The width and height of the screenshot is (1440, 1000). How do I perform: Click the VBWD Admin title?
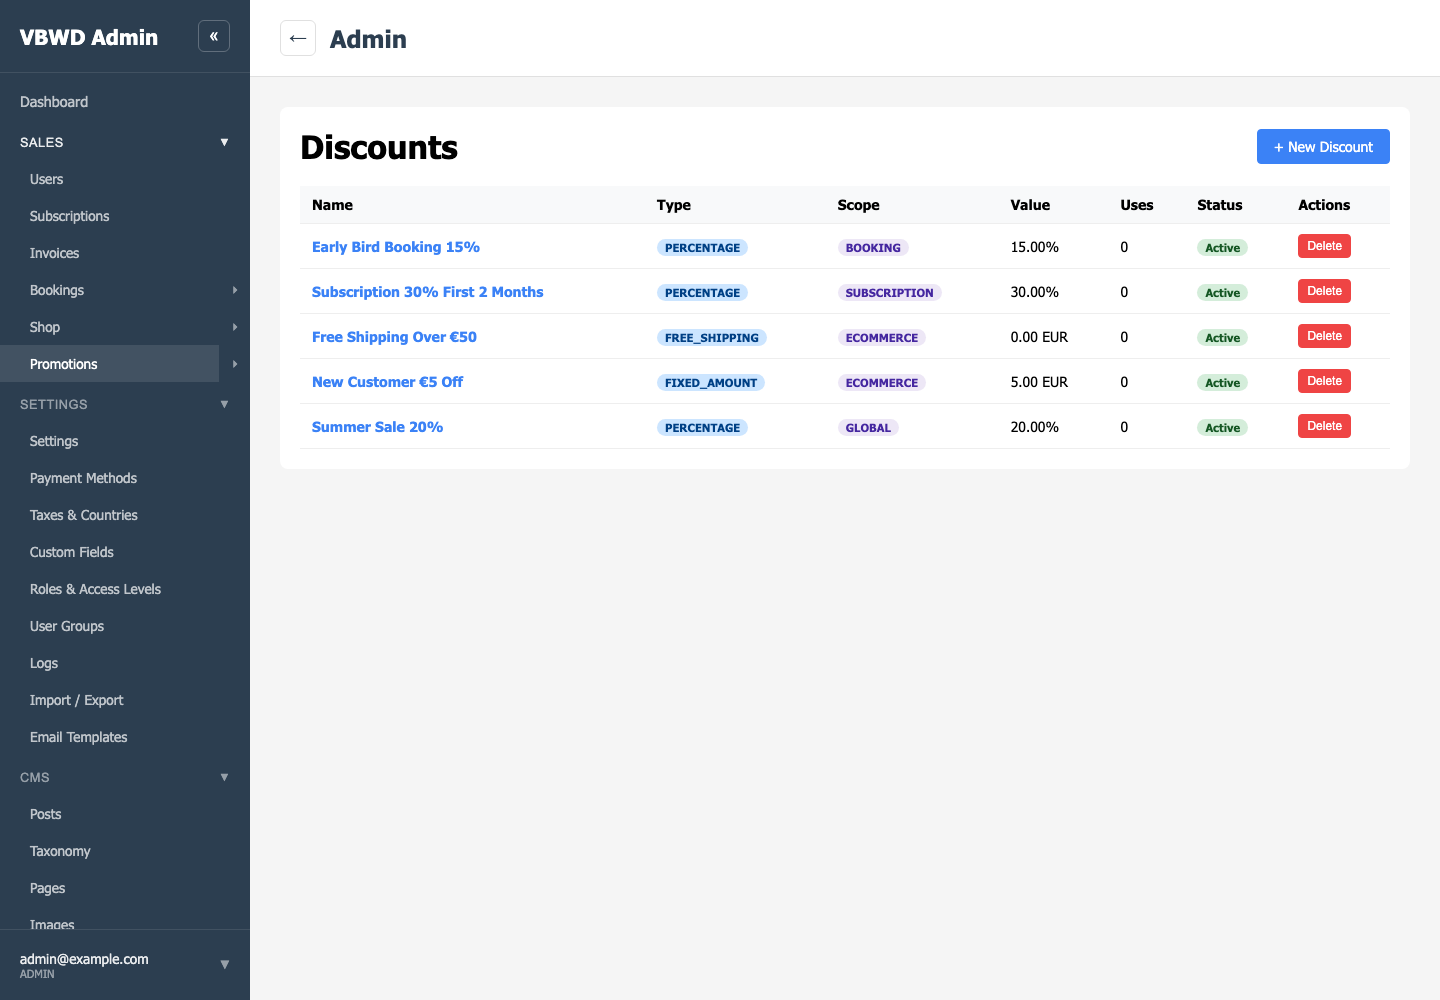coord(89,37)
